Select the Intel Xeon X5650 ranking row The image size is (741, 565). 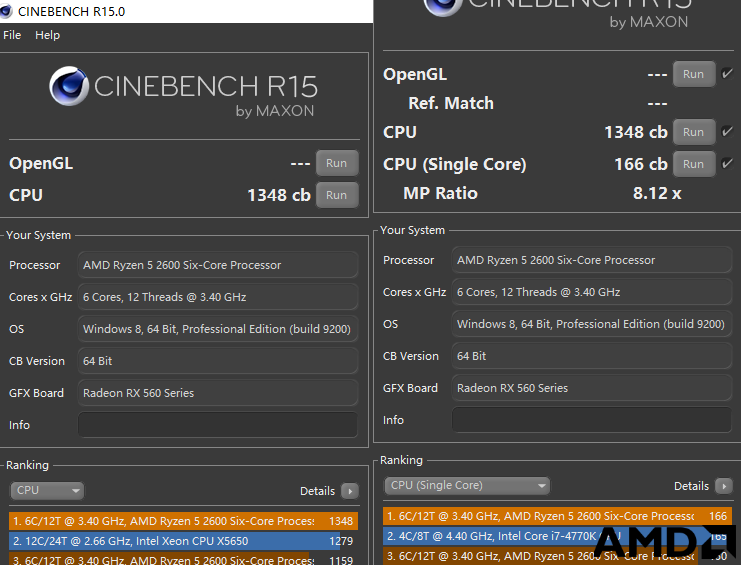tap(183, 541)
